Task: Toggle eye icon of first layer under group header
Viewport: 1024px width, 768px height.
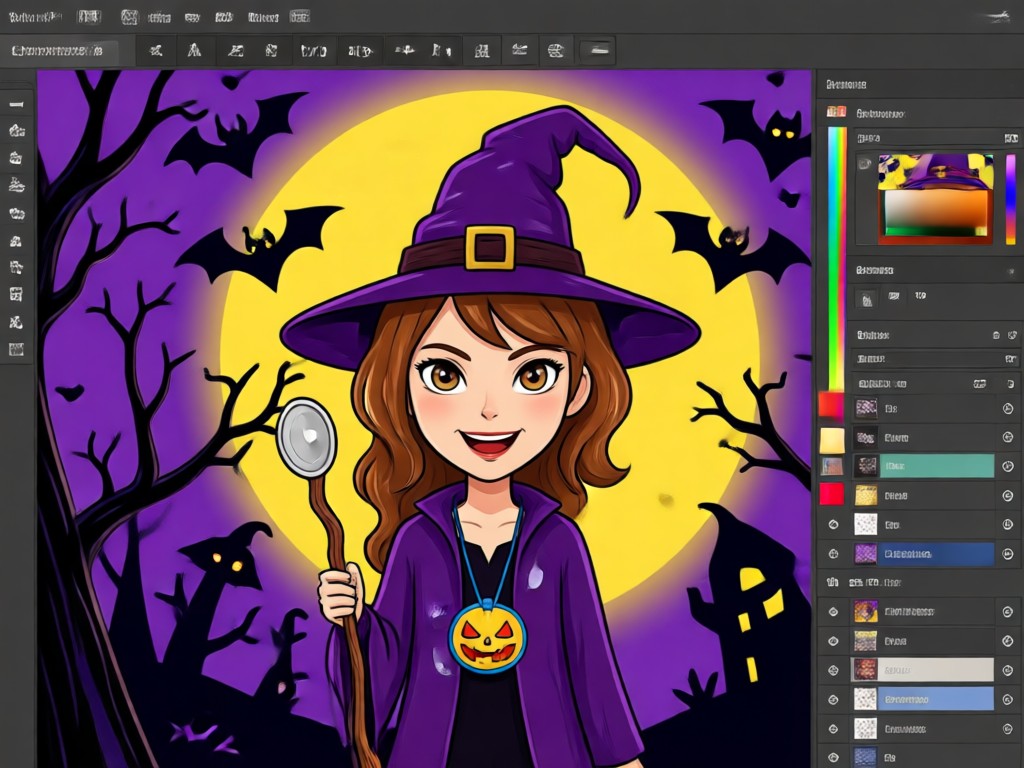Action: 833,612
